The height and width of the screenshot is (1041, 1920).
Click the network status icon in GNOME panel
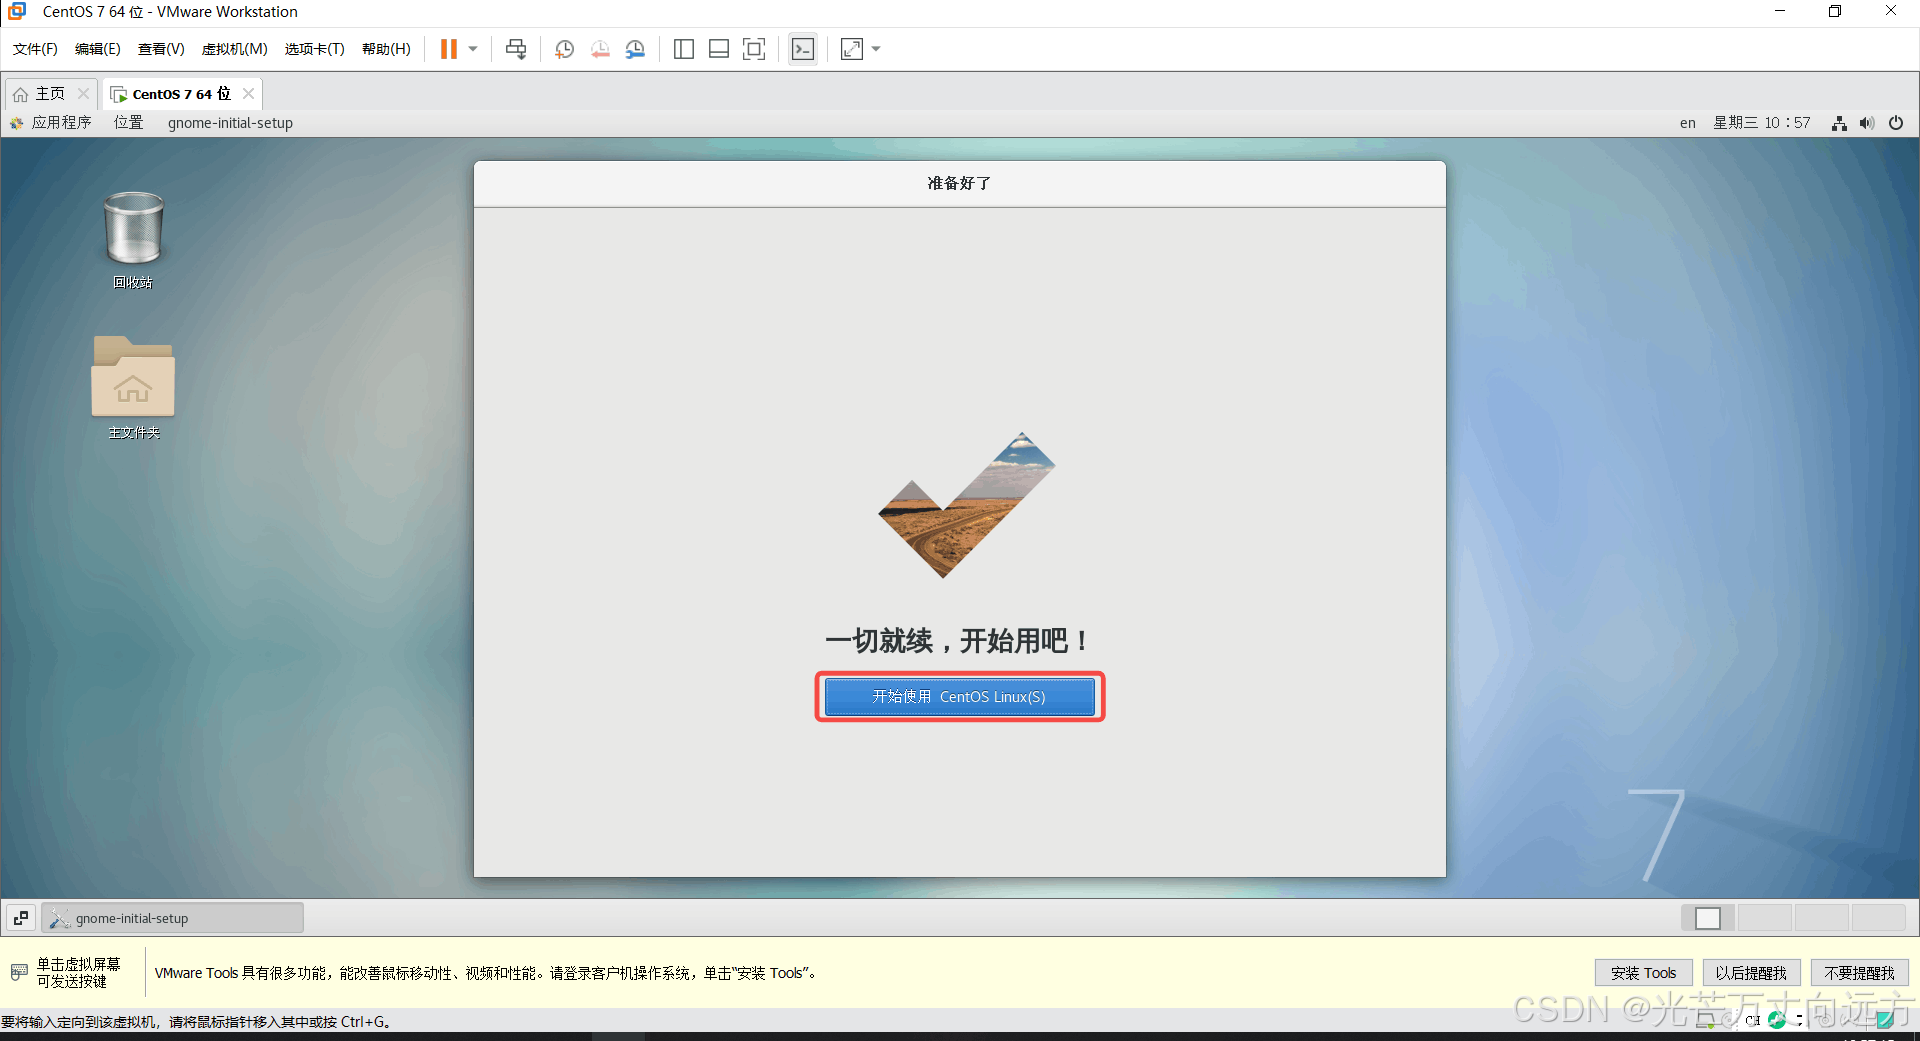pos(1839,123)
